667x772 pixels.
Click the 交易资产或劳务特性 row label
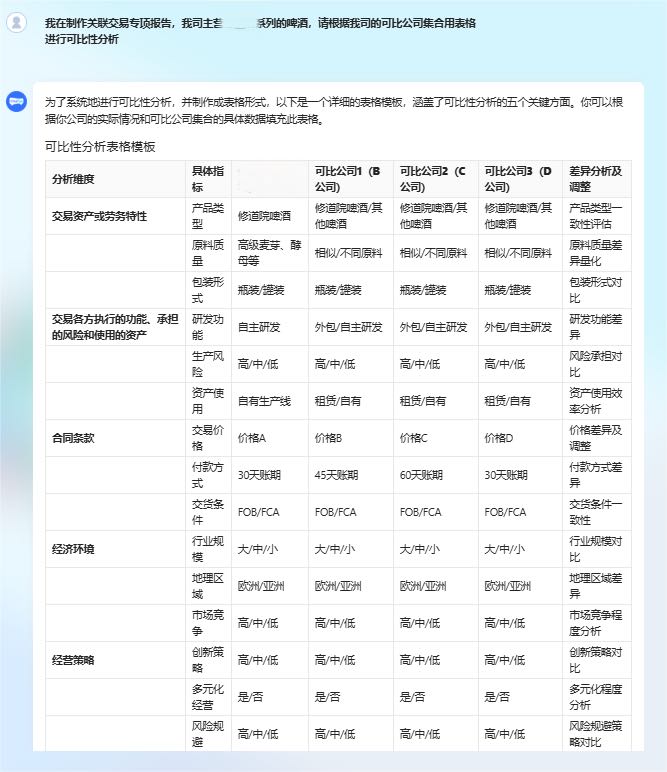pos(99,215)
